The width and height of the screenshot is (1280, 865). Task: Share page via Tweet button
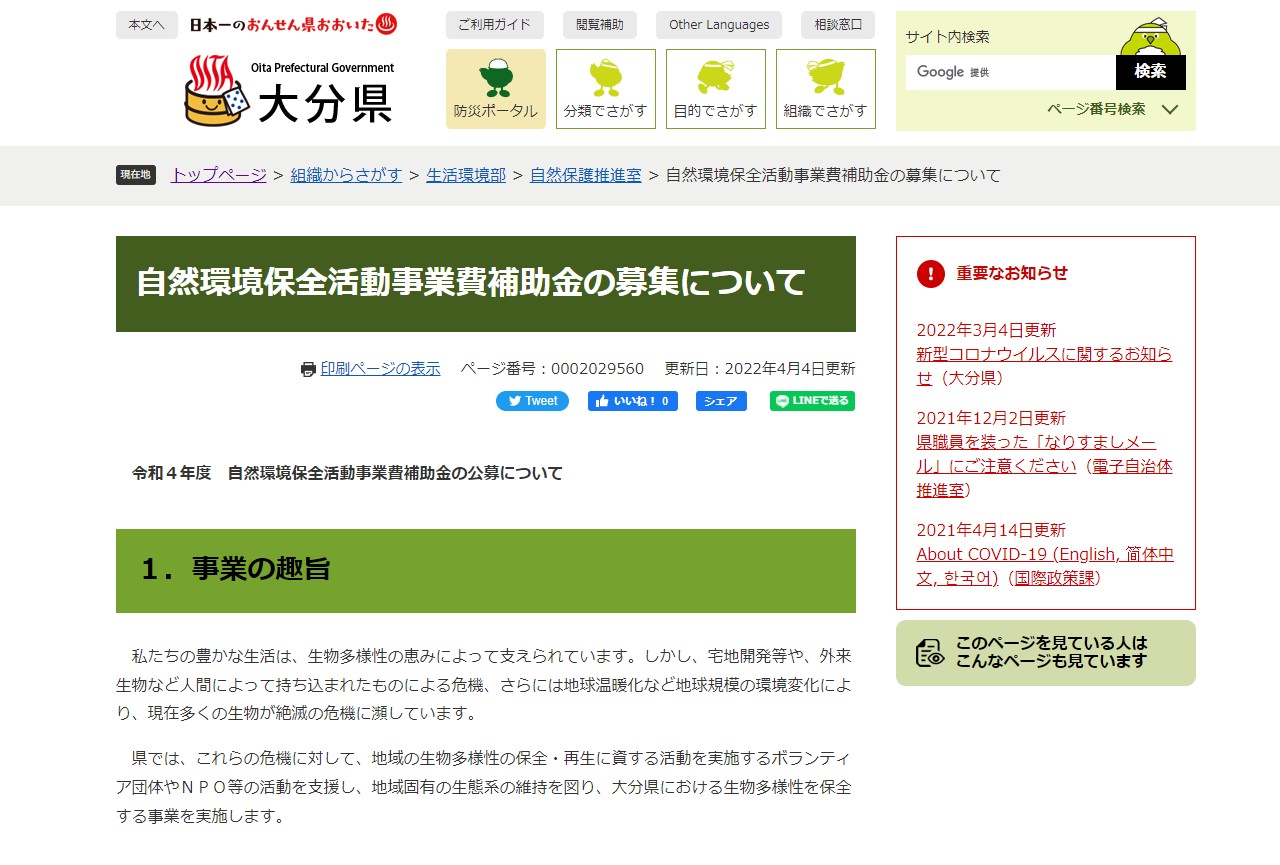532,401
